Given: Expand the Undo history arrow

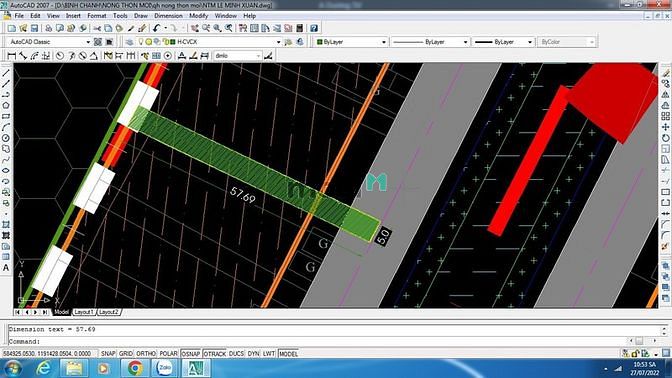Looking at the screenshot, I should click(x=165, y=28).
